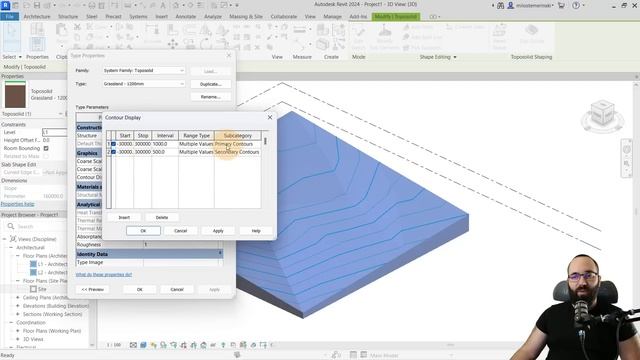Screen dimensions: 640x360
Task: Click the Crop View icon in view control bar
Action: coord(183,345)
